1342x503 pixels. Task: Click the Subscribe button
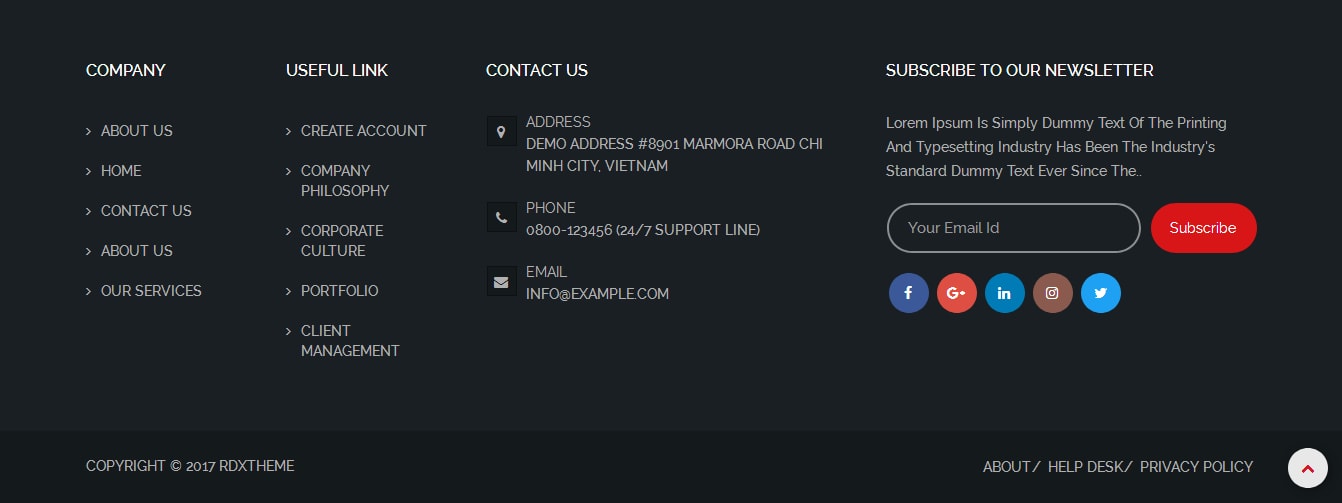point(1203,228)
